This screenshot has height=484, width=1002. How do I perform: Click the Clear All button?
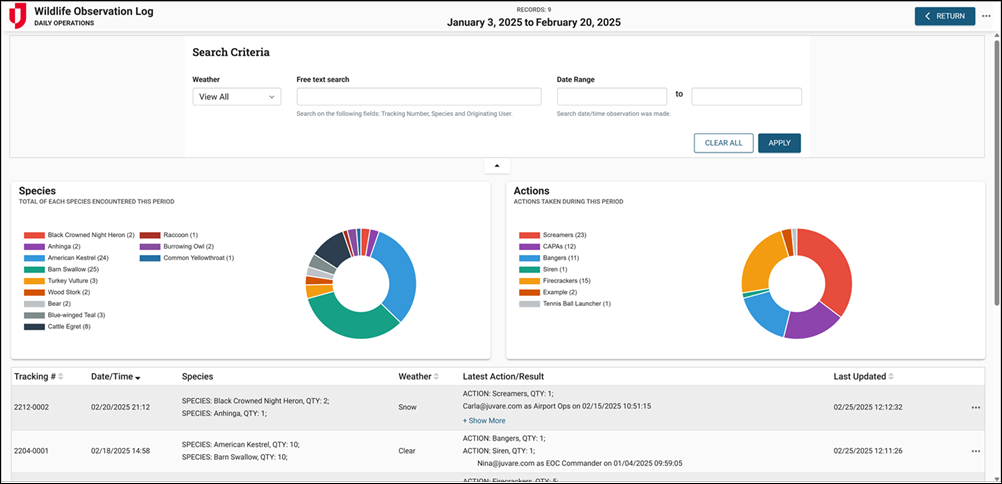click(723, 143)
